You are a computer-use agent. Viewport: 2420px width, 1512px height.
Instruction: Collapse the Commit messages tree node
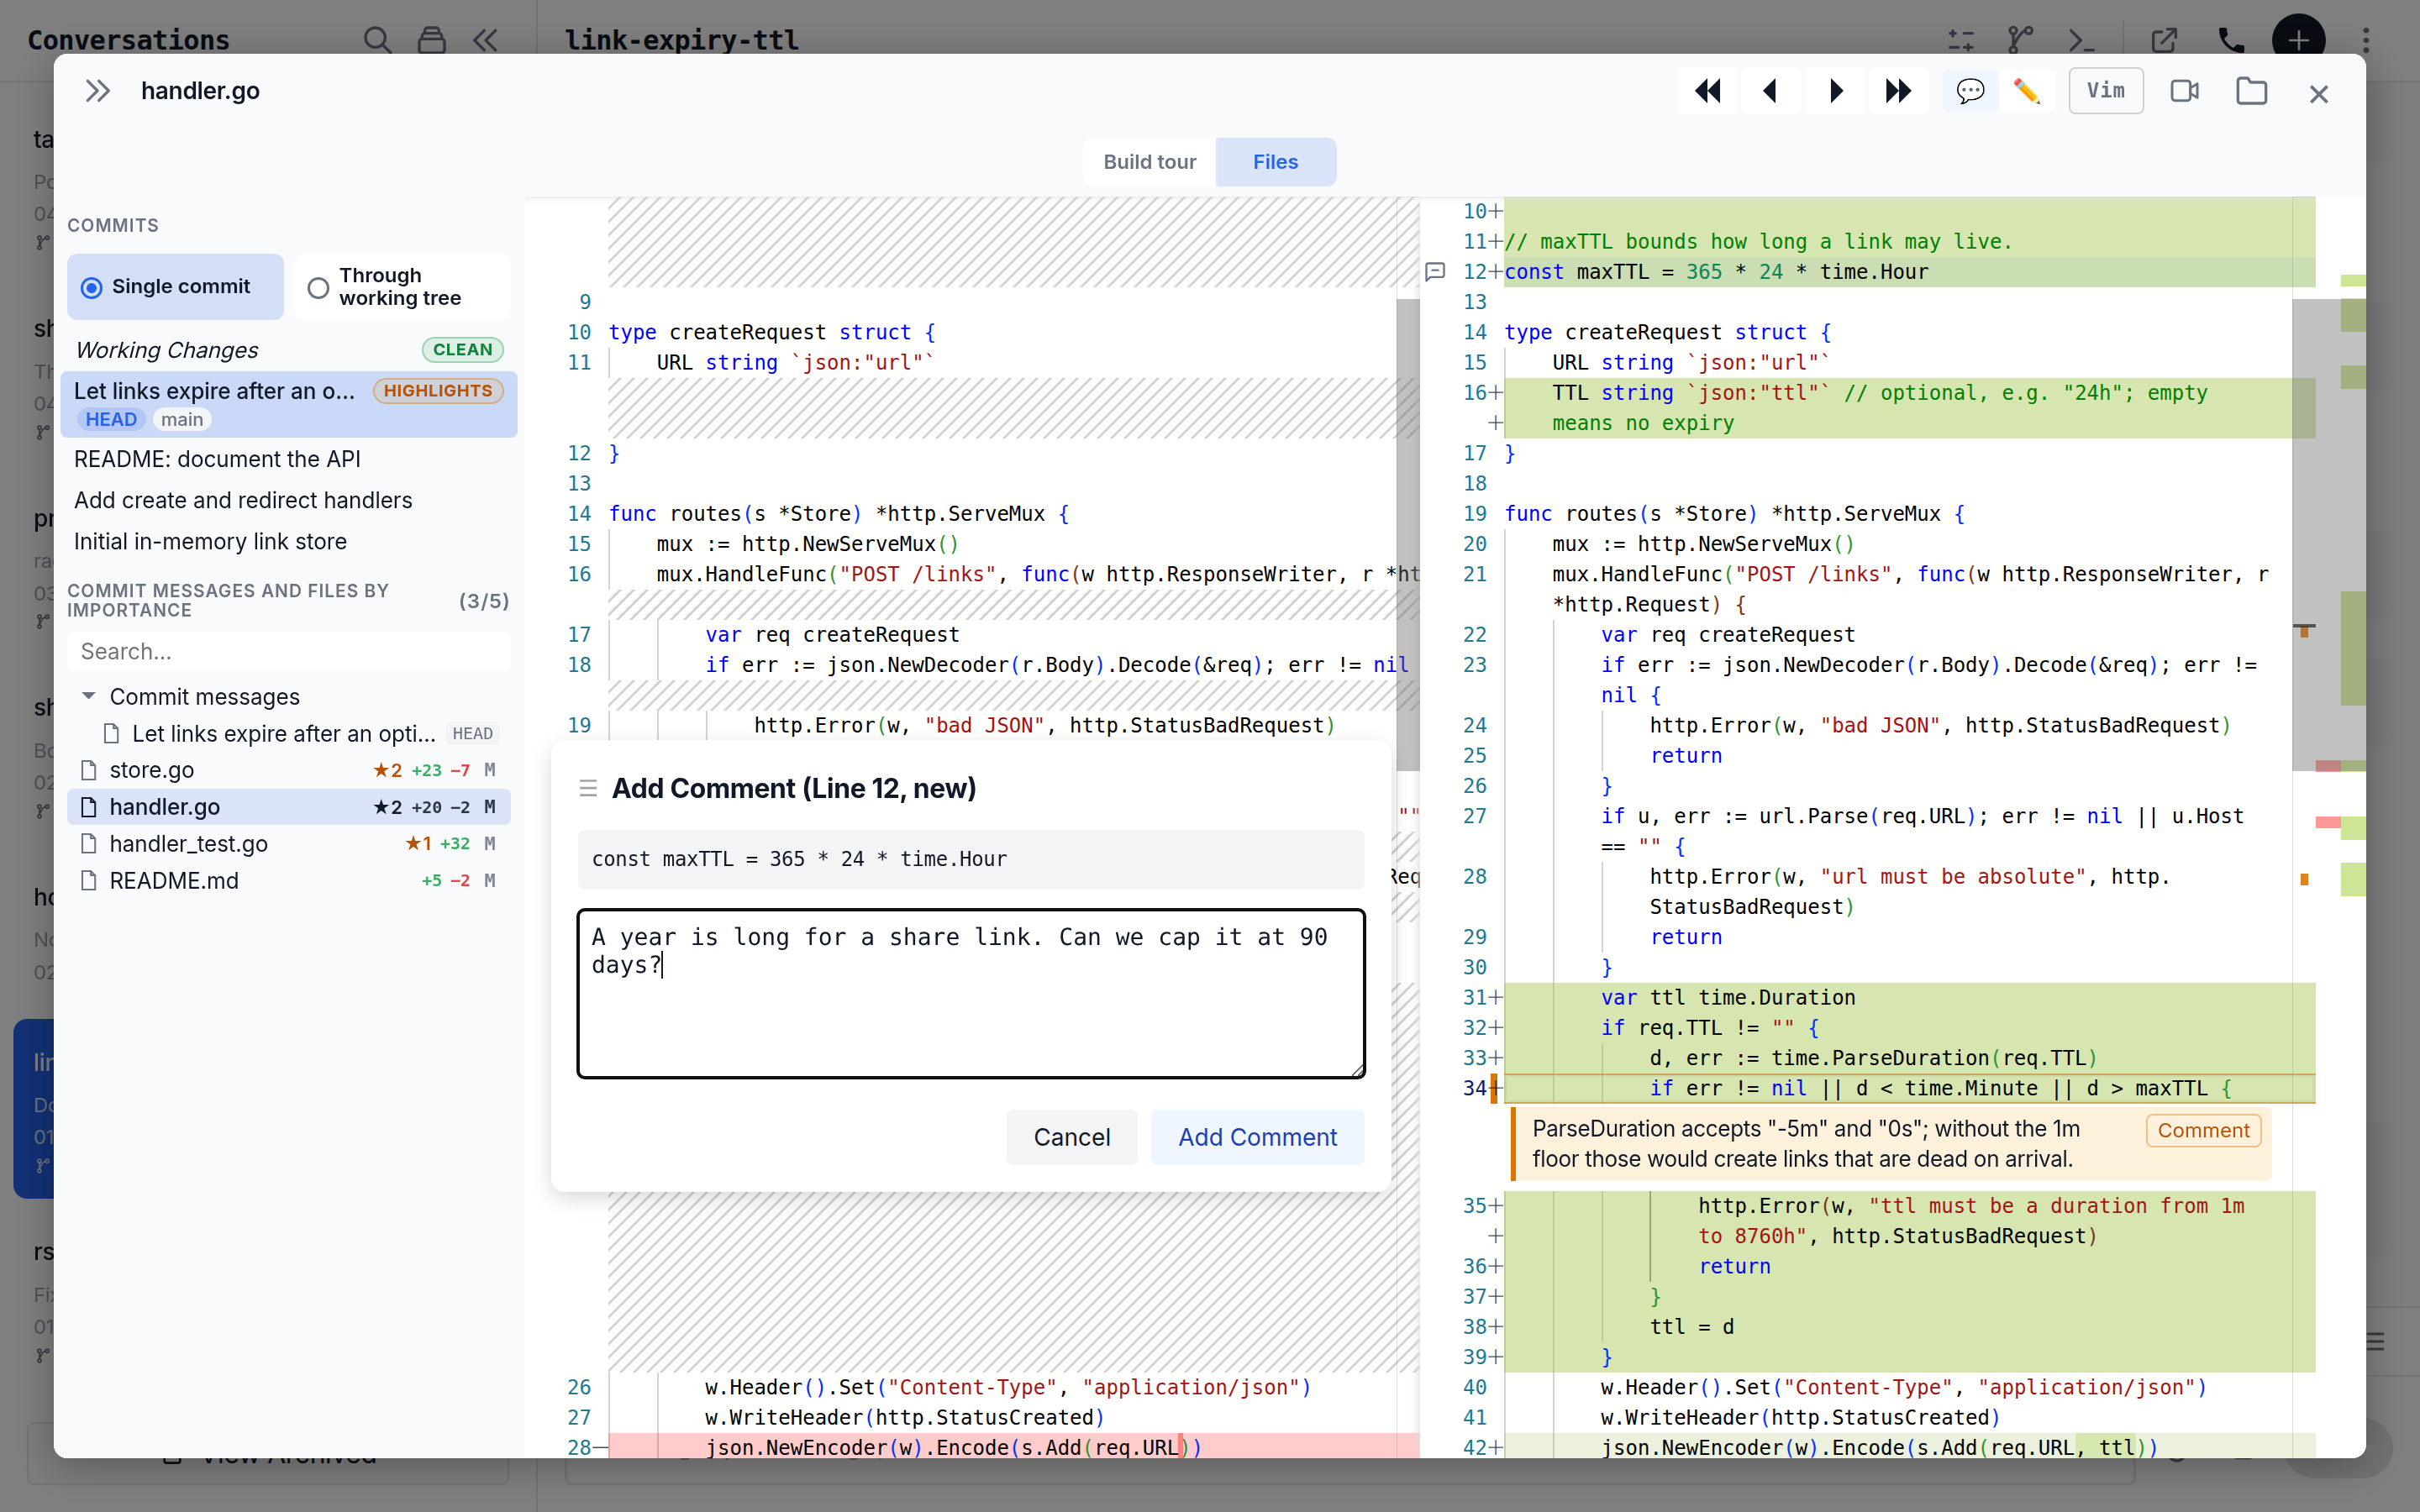89,696
